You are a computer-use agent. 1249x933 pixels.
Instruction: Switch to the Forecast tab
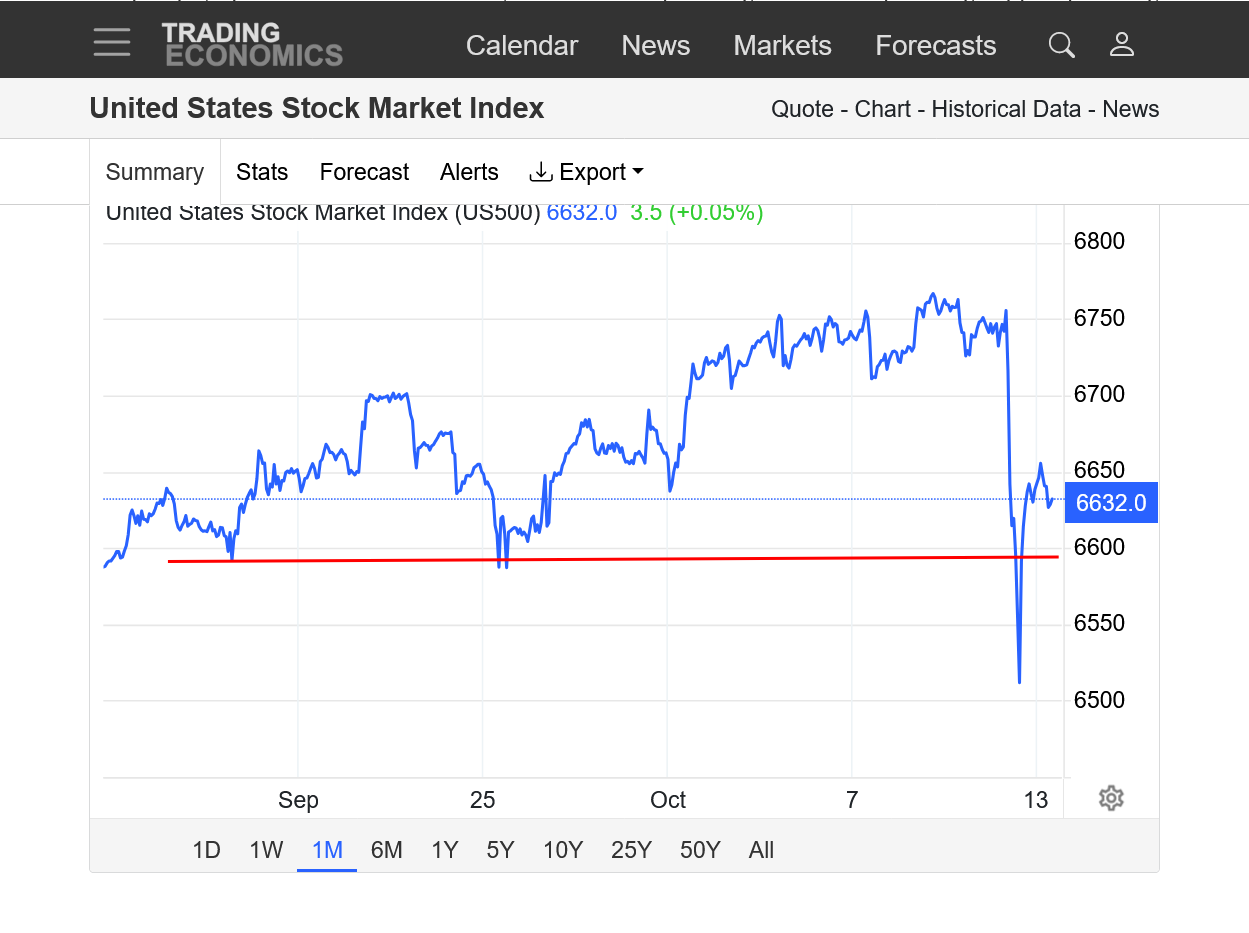pyautogui.click(x=364, y=172)
